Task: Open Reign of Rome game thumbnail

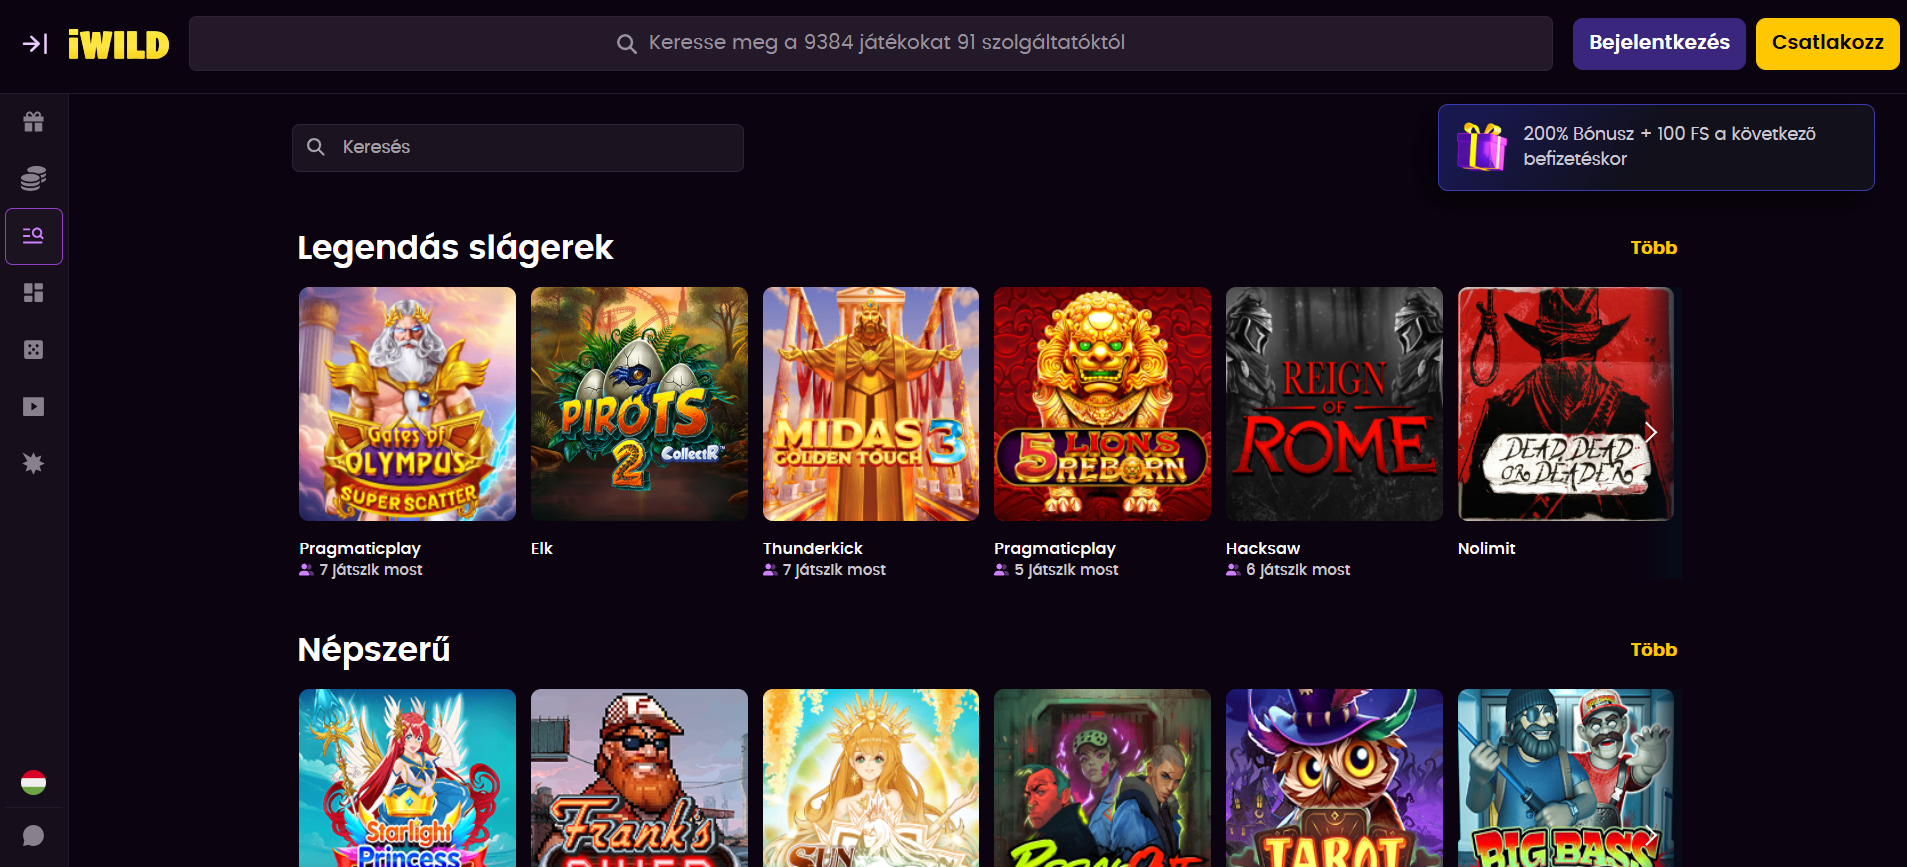Action: pos(1334,404)
